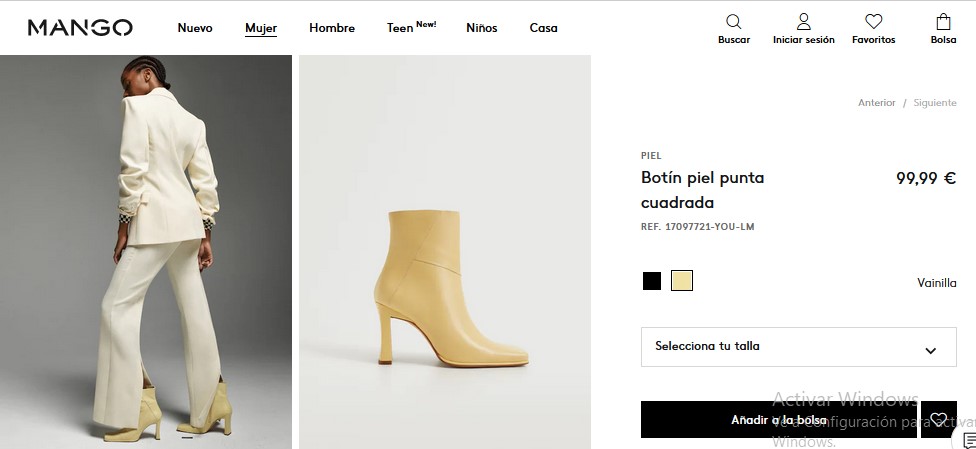Click the size selector chevron arrow
This screenshot has height=449, width=976.
point(930,351)
